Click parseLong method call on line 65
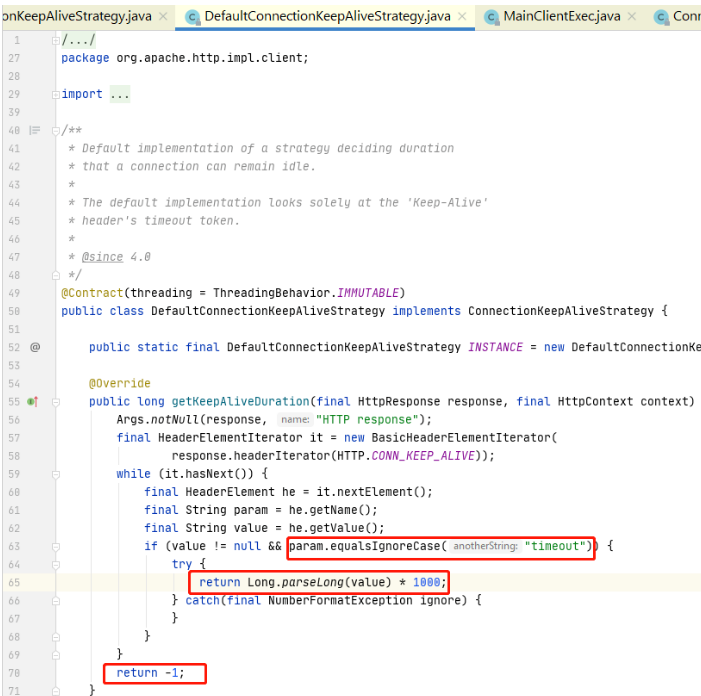This screenshot has width=701, height=696. 312,582
